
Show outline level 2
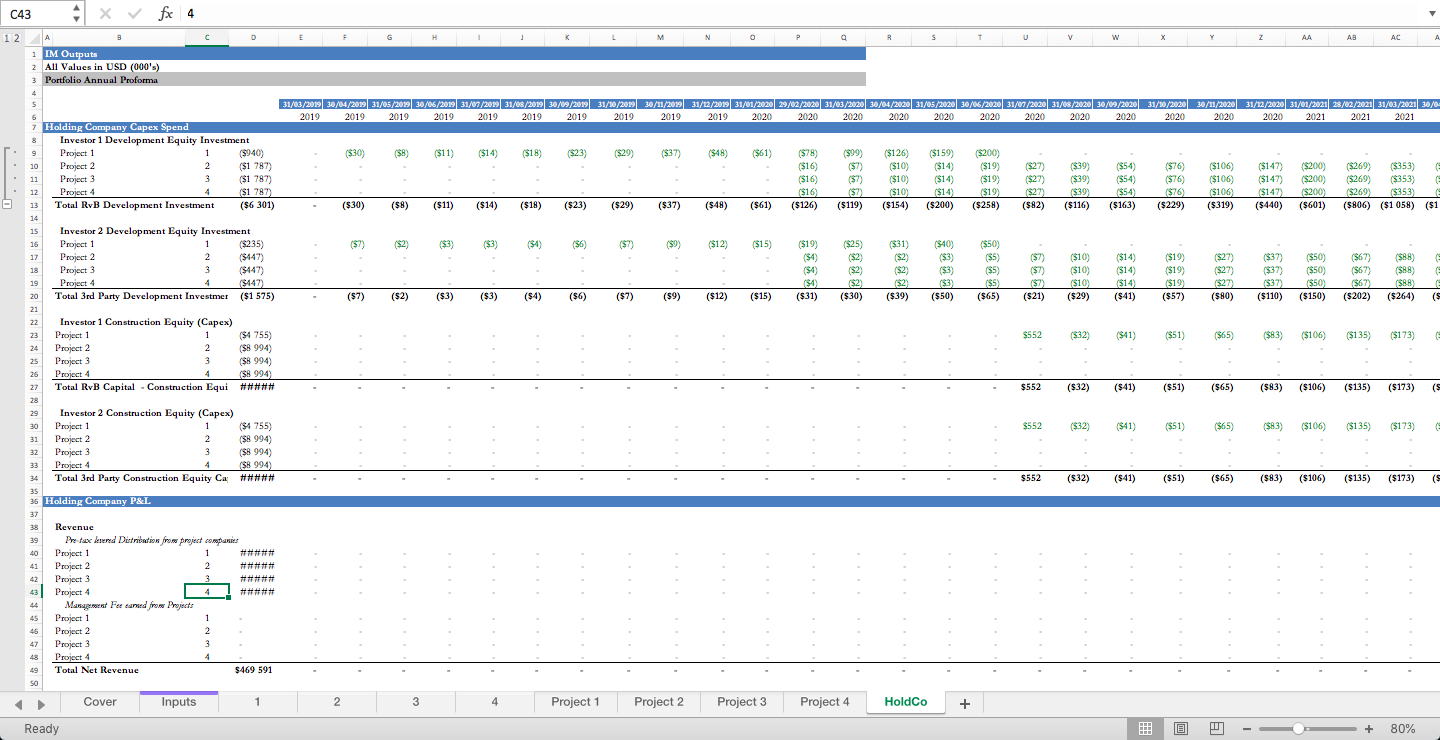coord(15,38)
